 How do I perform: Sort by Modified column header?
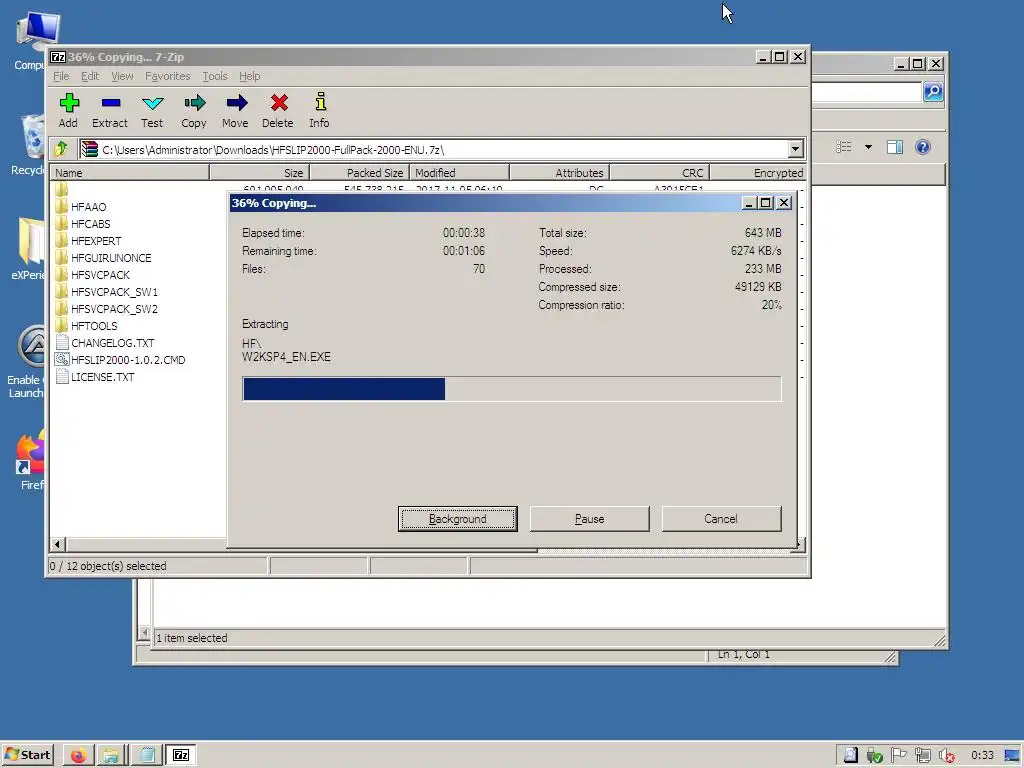coord(460,173)
